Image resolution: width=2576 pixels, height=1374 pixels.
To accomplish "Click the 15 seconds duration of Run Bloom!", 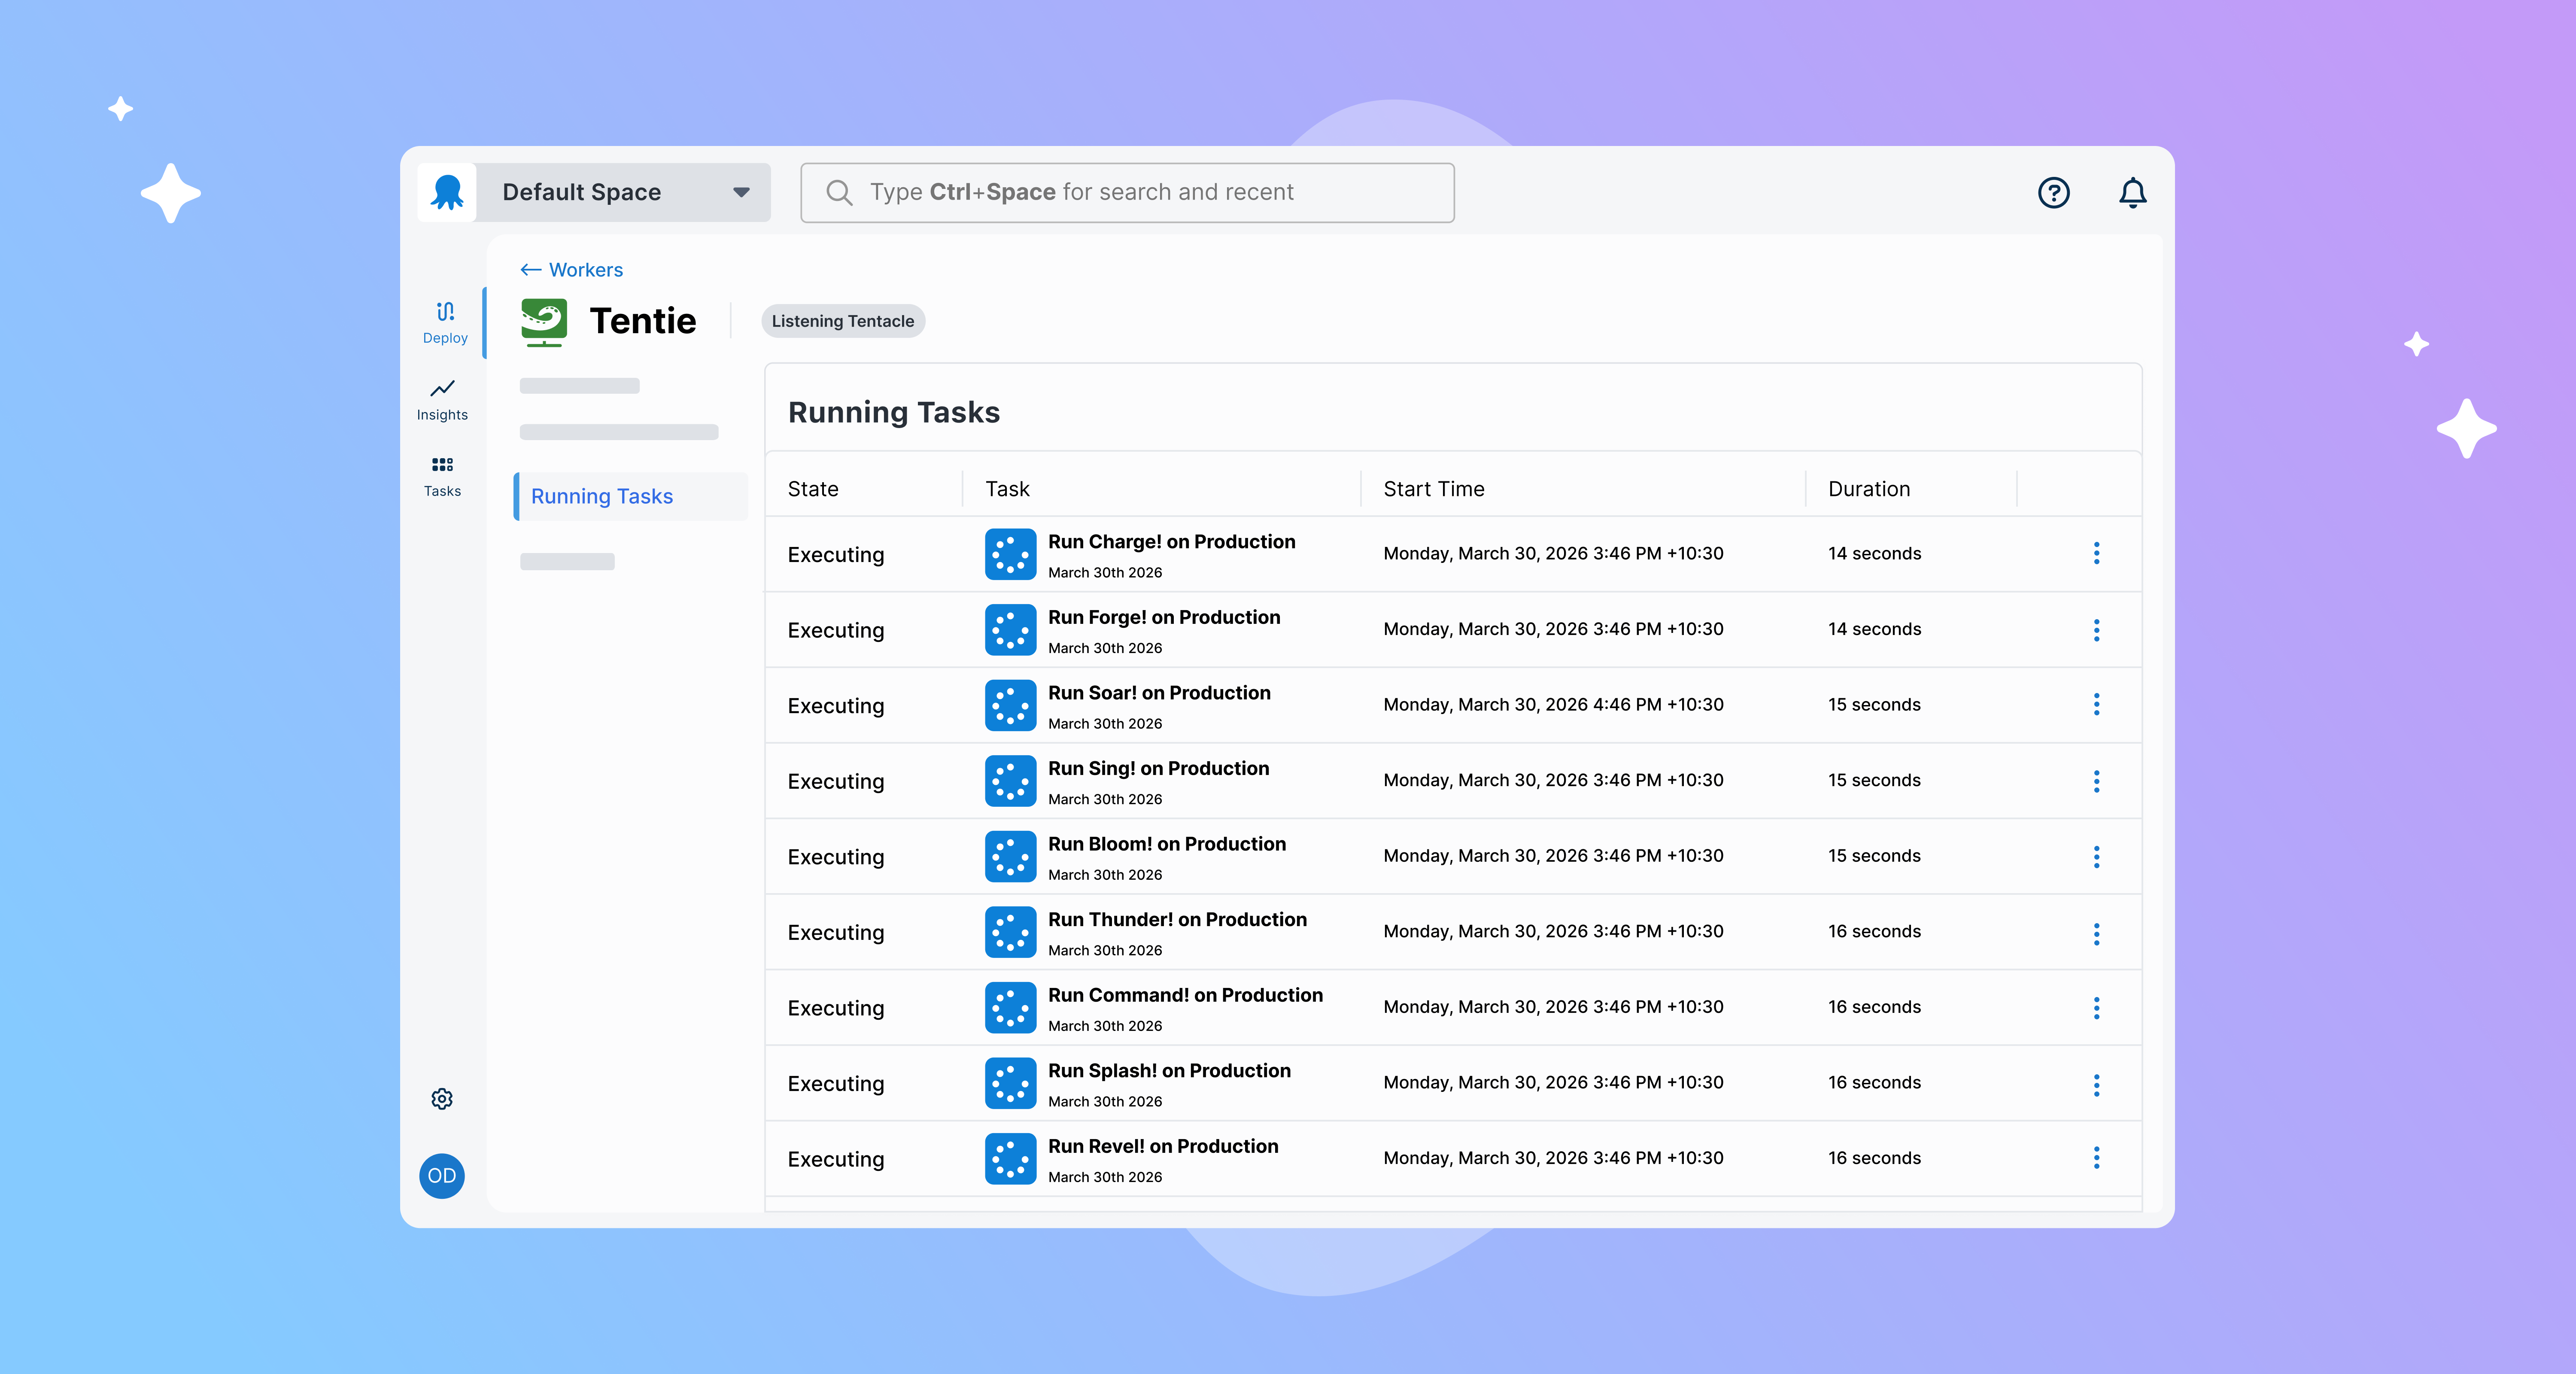I will pyautogui.click(x=1874, y=856).
